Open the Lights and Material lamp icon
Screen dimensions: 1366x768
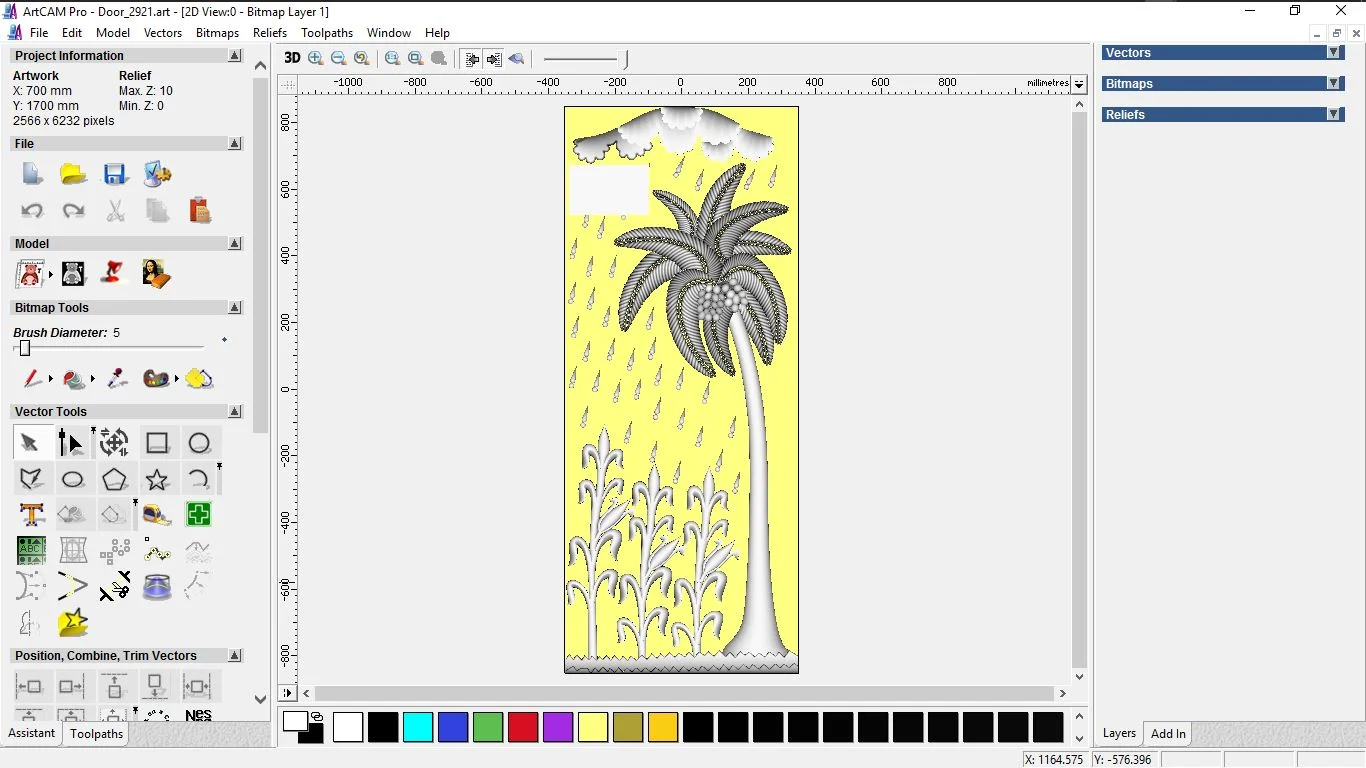(114, 273)
